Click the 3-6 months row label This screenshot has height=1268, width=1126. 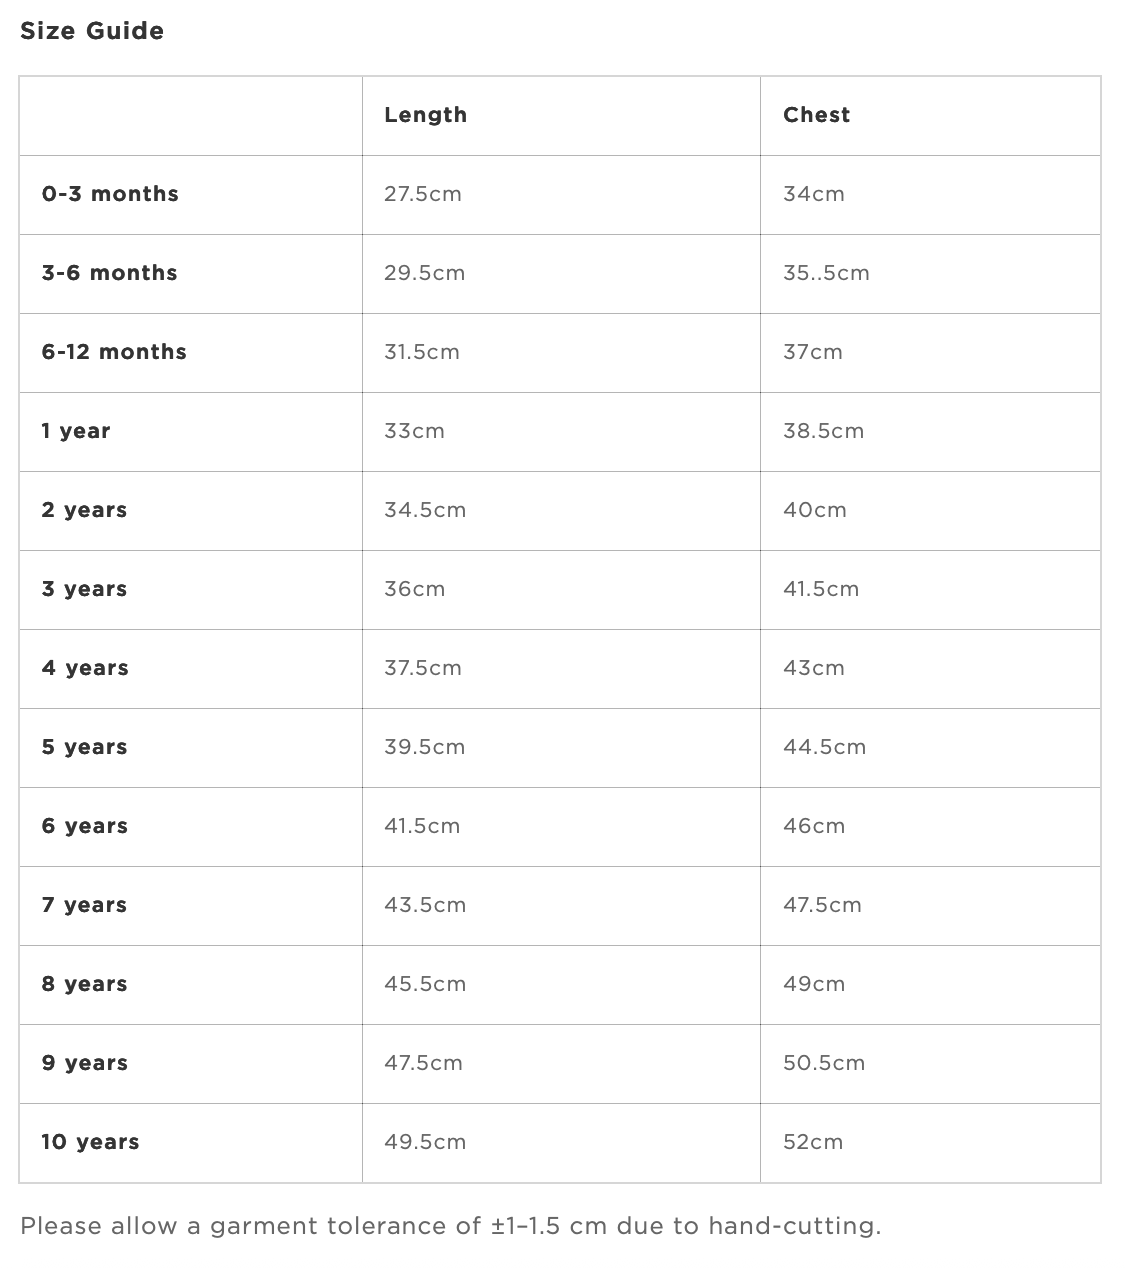click(x=109, y=273)
